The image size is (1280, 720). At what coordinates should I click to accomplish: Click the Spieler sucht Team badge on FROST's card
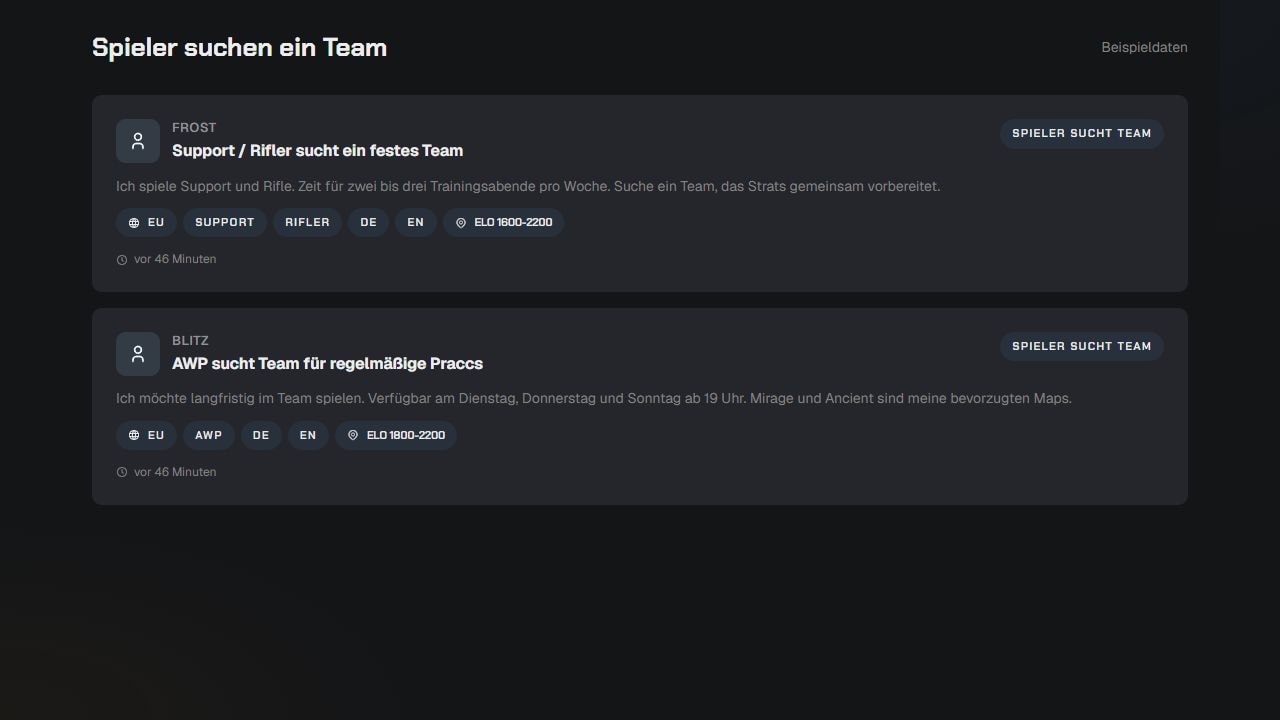[x=1082, y=133]
